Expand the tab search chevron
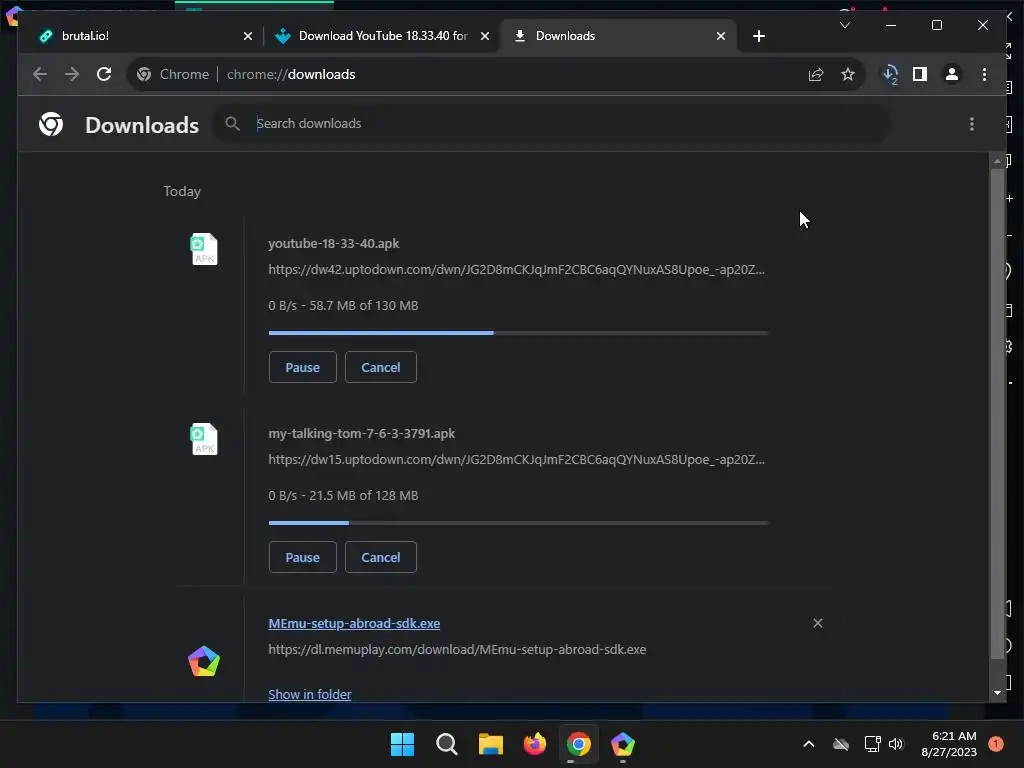This screenshot has height=768, width=1024. point(844,25)
